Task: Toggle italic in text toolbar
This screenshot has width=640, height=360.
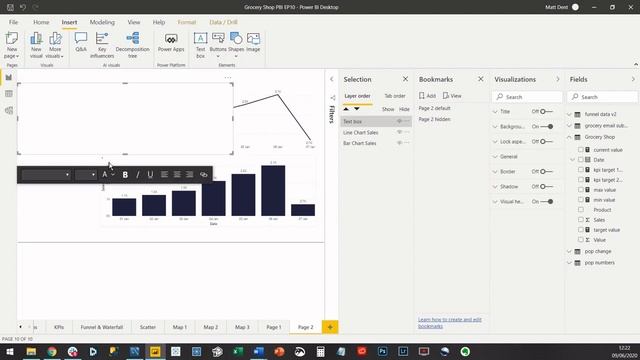Action: 138,175
